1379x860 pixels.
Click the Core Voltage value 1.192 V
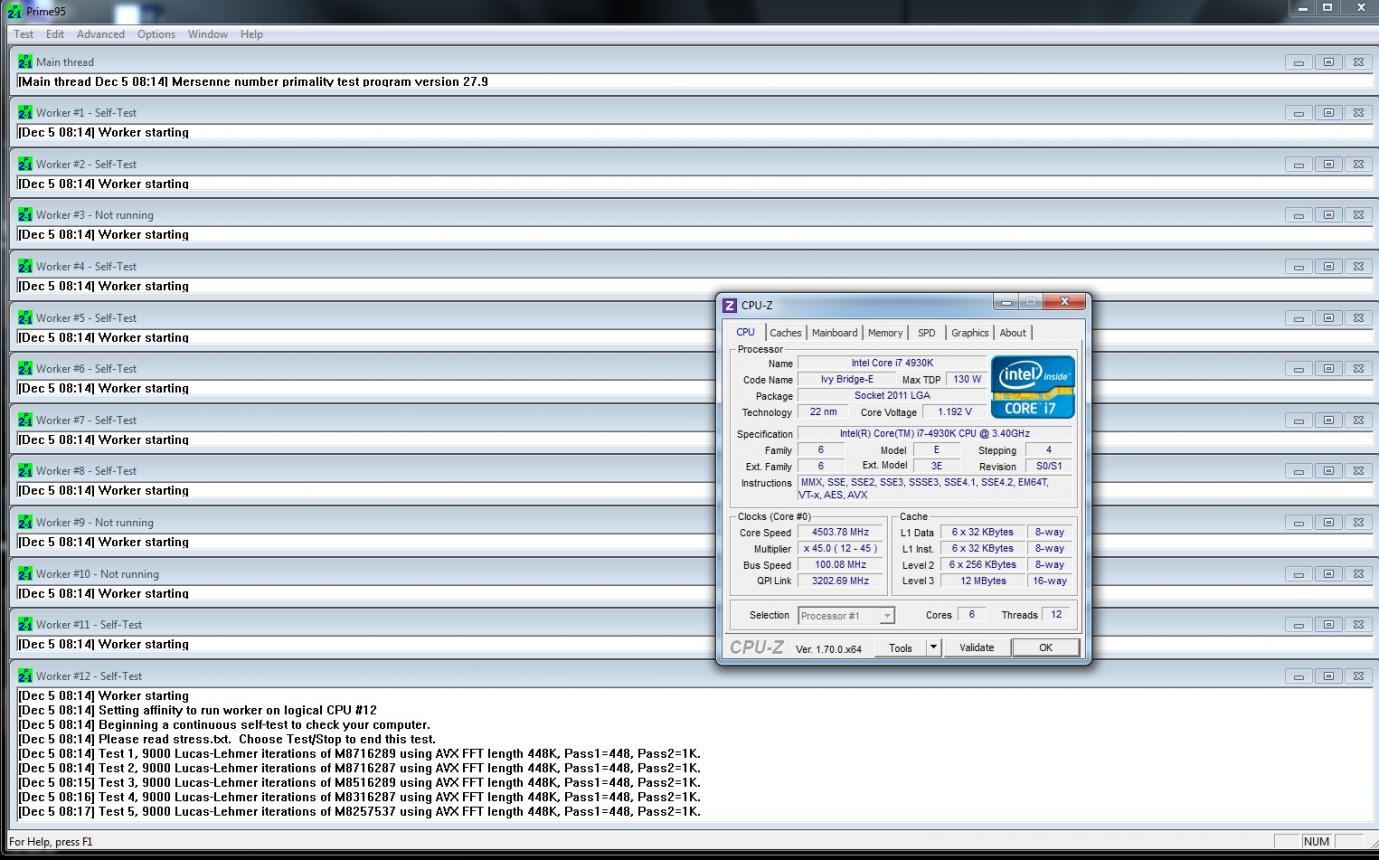point(954,412)
